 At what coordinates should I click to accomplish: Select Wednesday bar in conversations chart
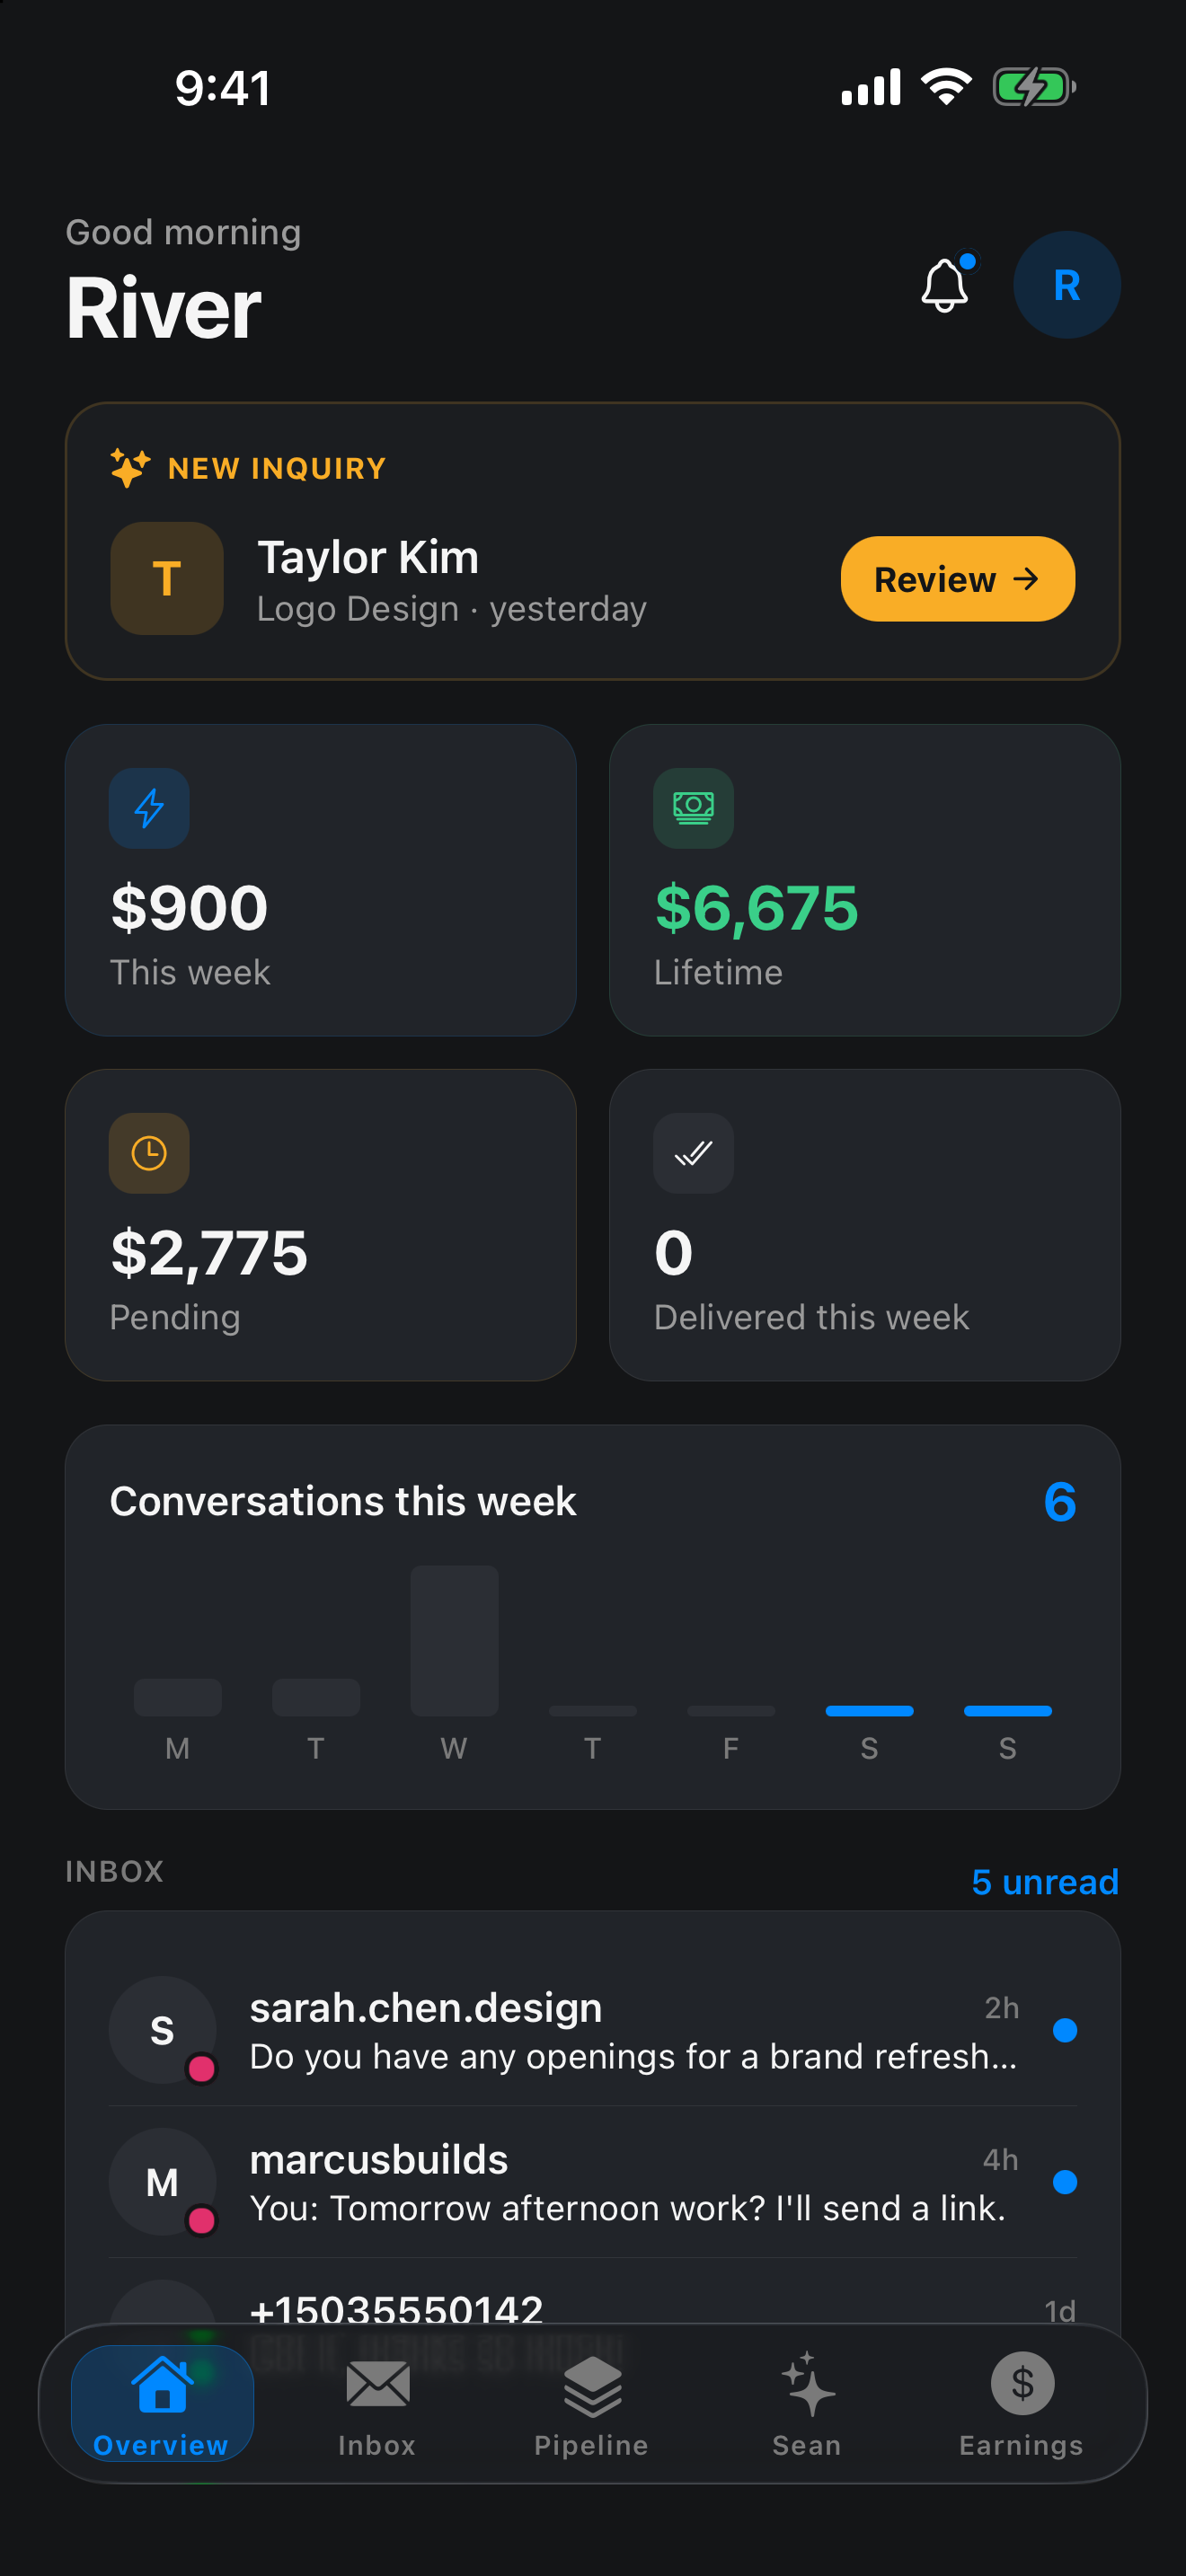[454, 1641]
